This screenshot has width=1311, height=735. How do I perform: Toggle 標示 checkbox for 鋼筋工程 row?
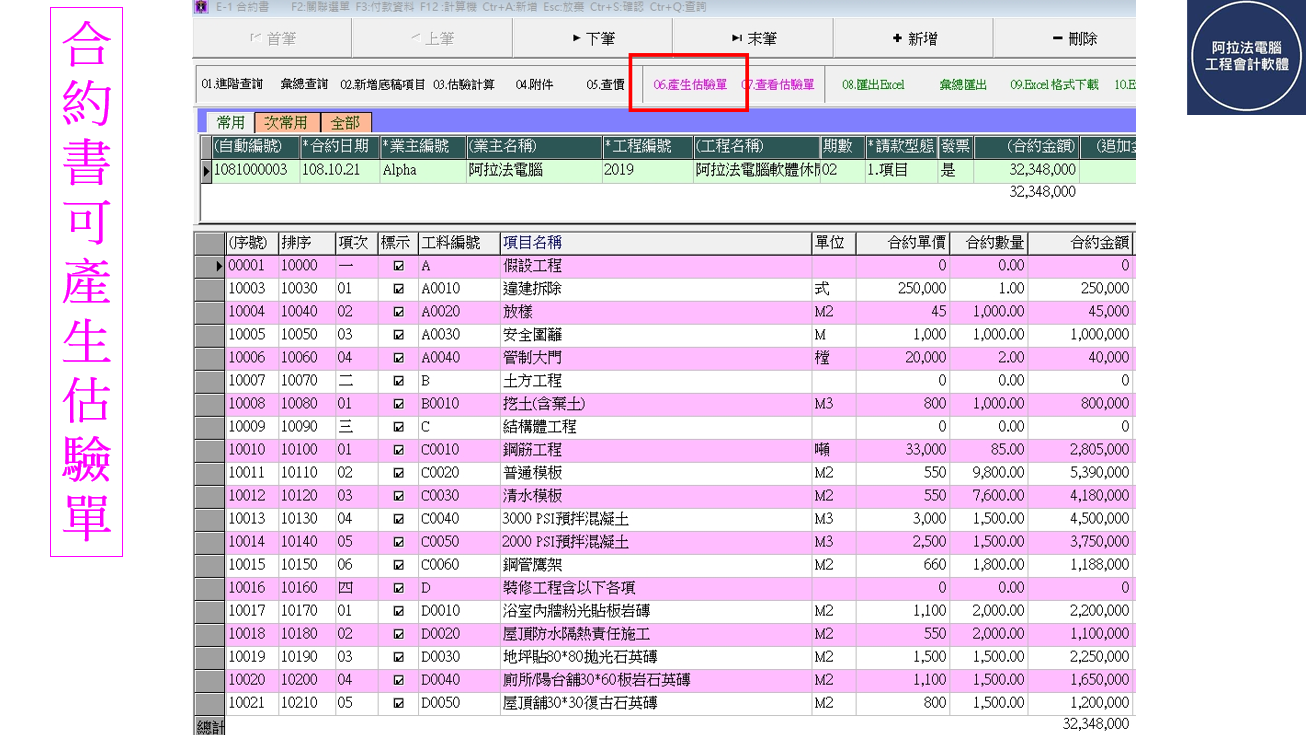pos(398,451)
